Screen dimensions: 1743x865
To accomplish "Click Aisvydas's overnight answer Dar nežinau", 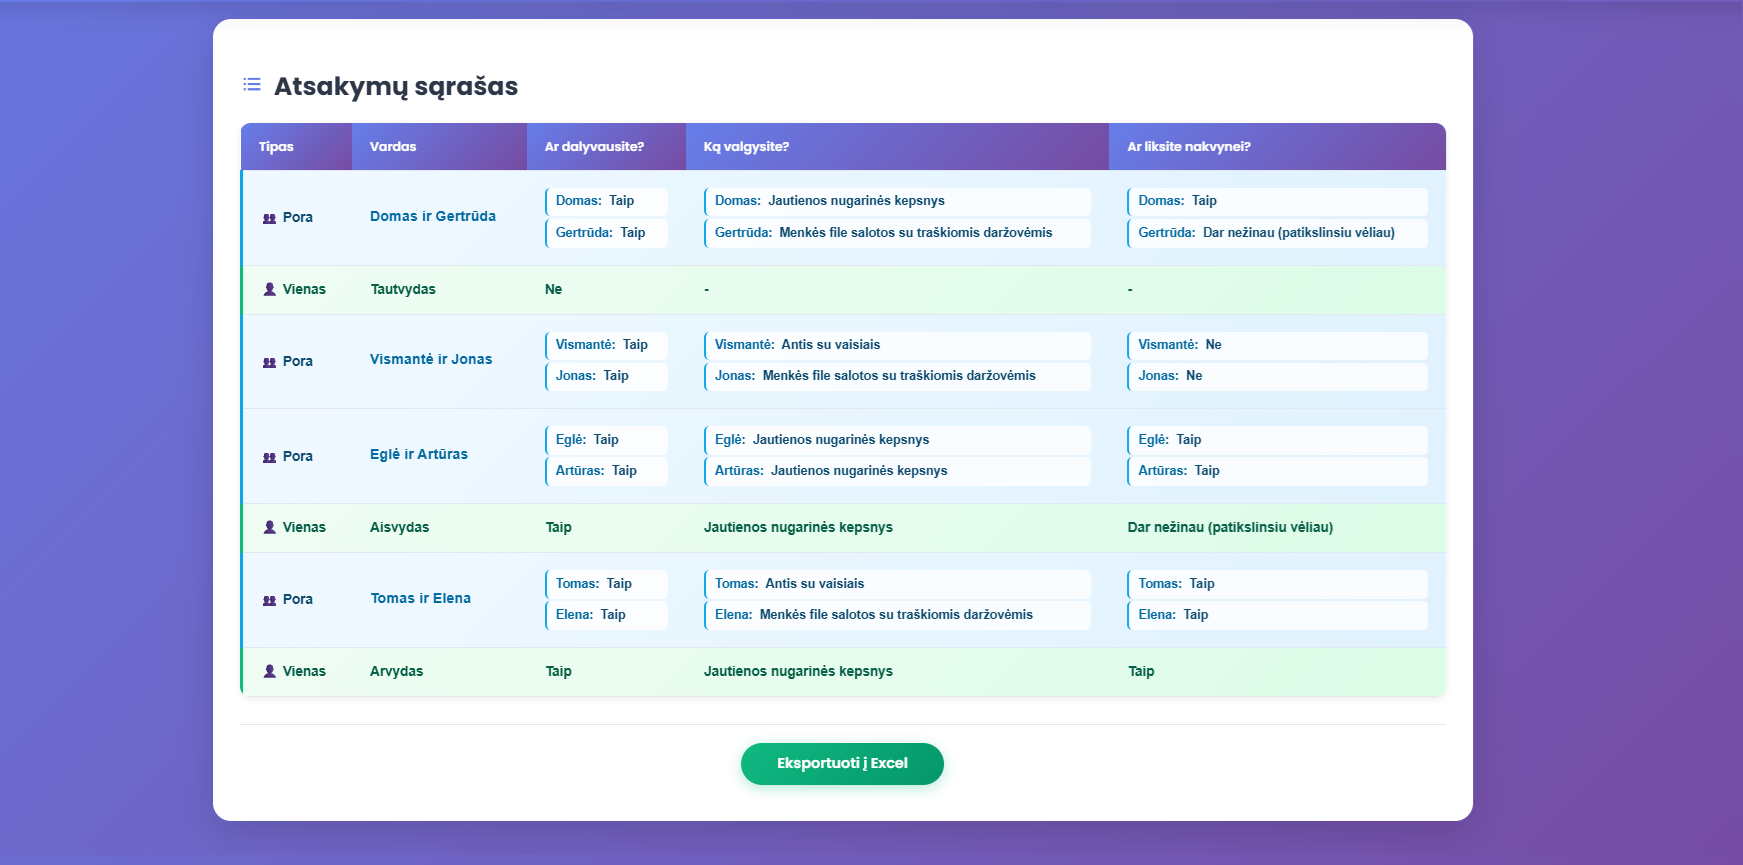I will tap(1229, 527).
